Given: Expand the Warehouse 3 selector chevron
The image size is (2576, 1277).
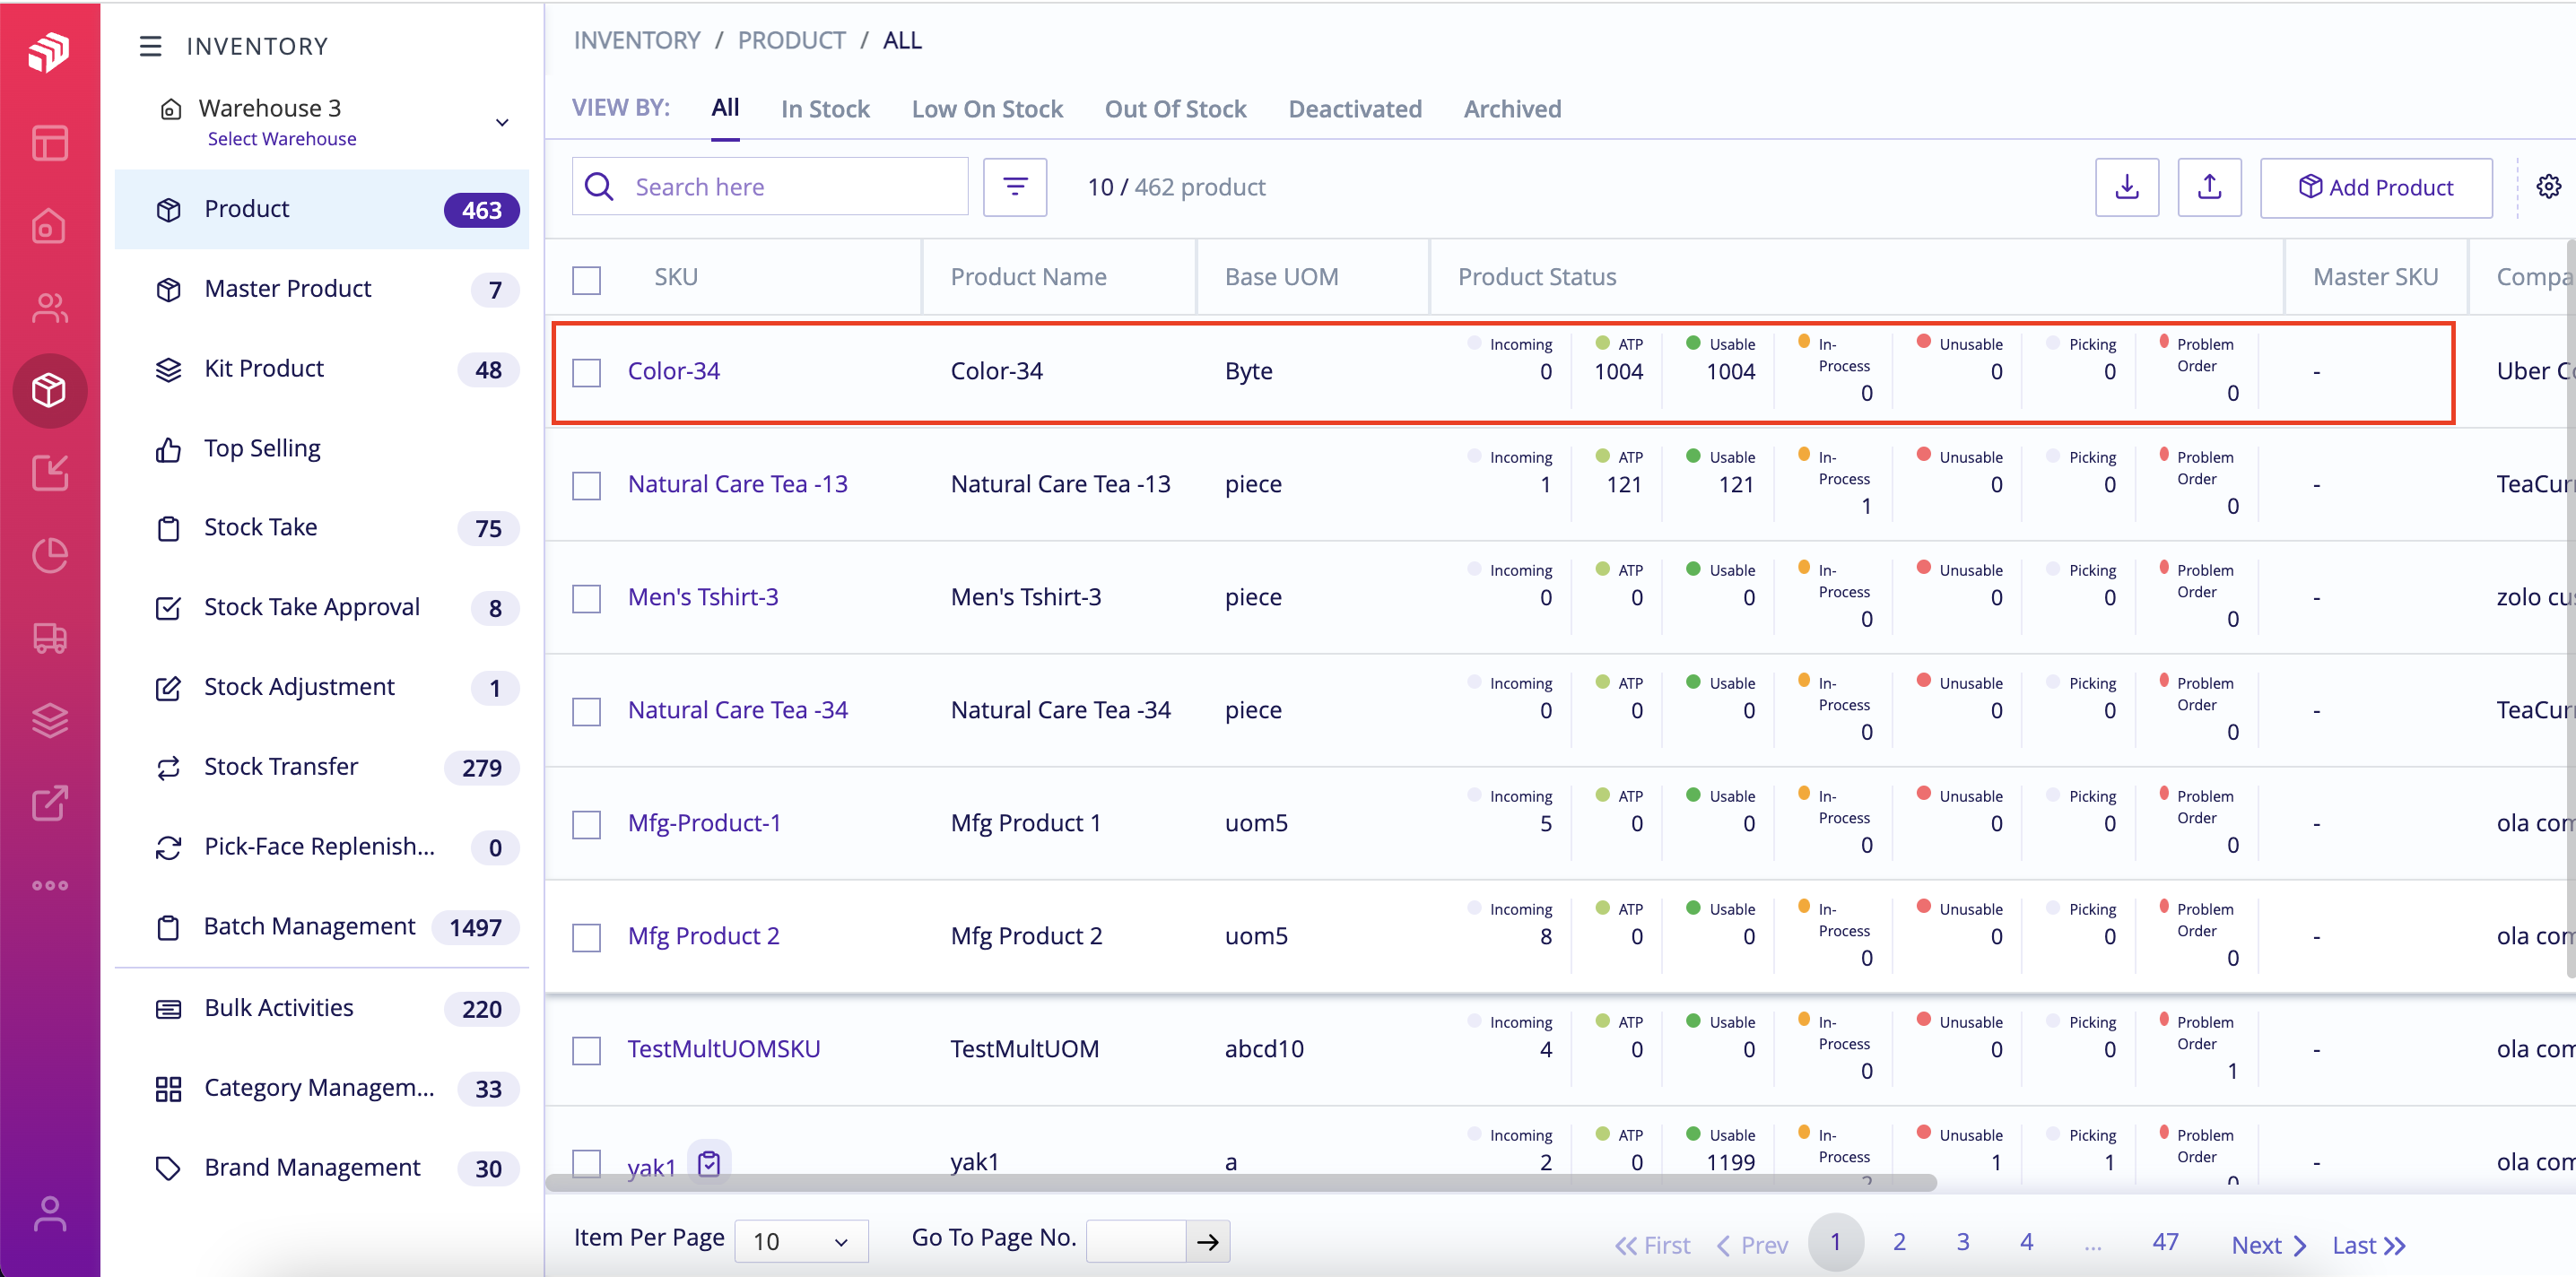Looking at the screenshot, I should click(502, 121).
